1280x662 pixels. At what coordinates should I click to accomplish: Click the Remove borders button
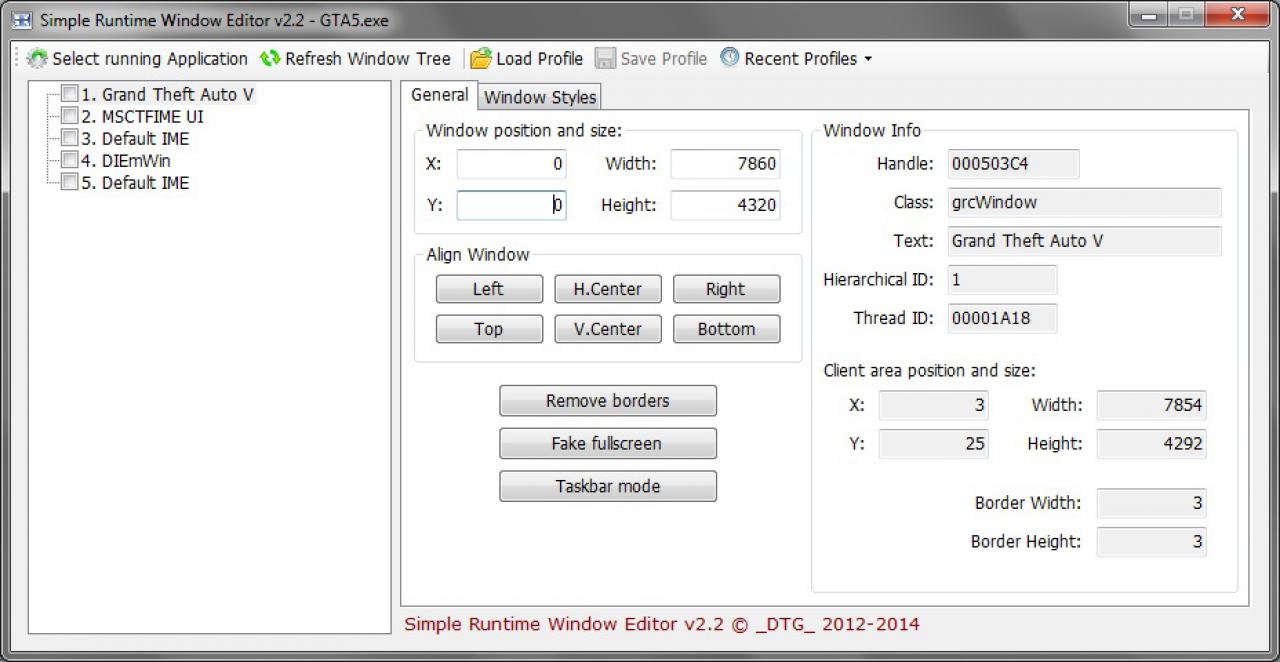(608, 401)
